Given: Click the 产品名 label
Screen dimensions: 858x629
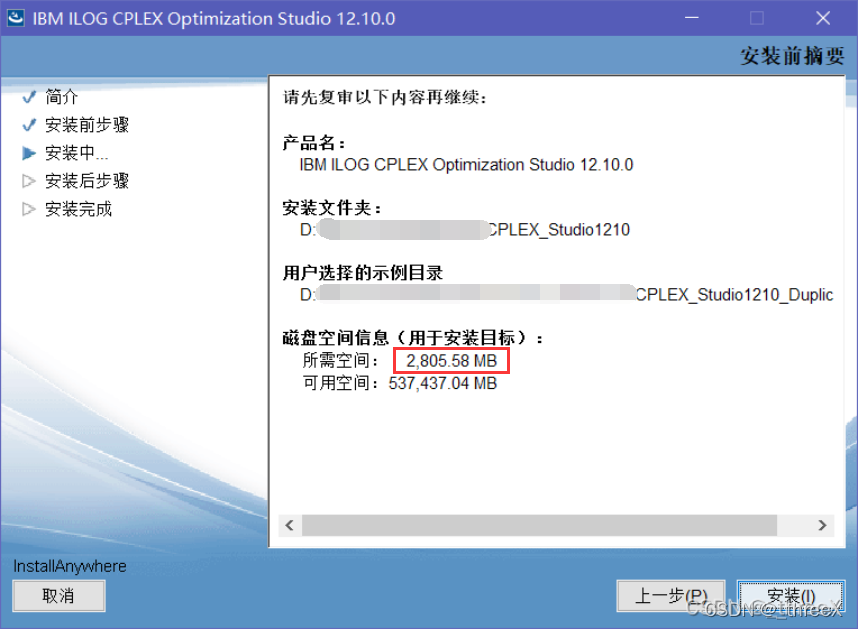Looking at the screenshot, I should [x=314, y=143].
